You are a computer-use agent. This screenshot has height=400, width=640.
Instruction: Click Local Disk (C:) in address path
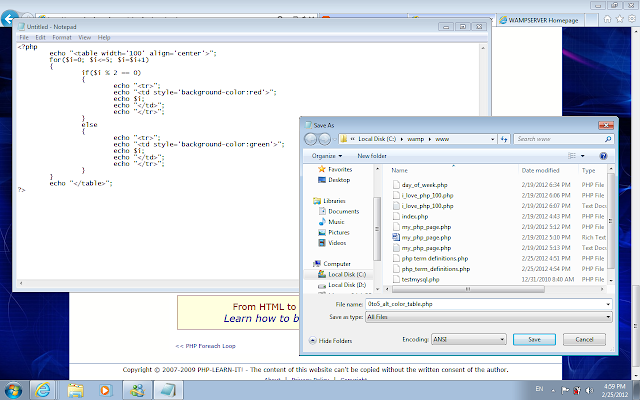377,139
